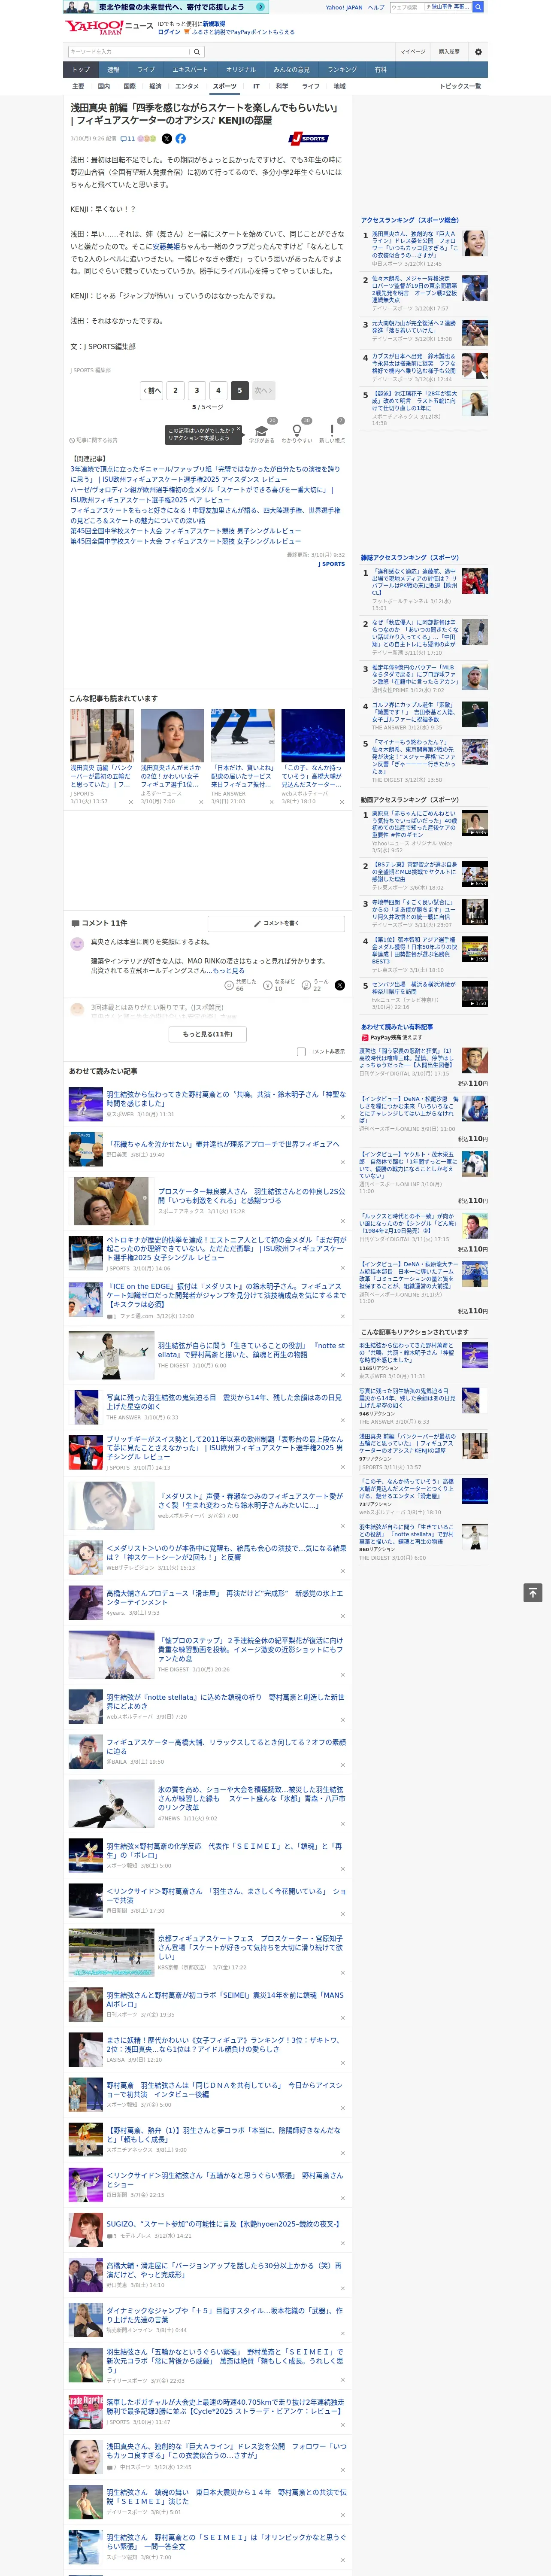Click blue search button at top right
Viewport: 551px width, 2576px height.
[x=478, y=7]
